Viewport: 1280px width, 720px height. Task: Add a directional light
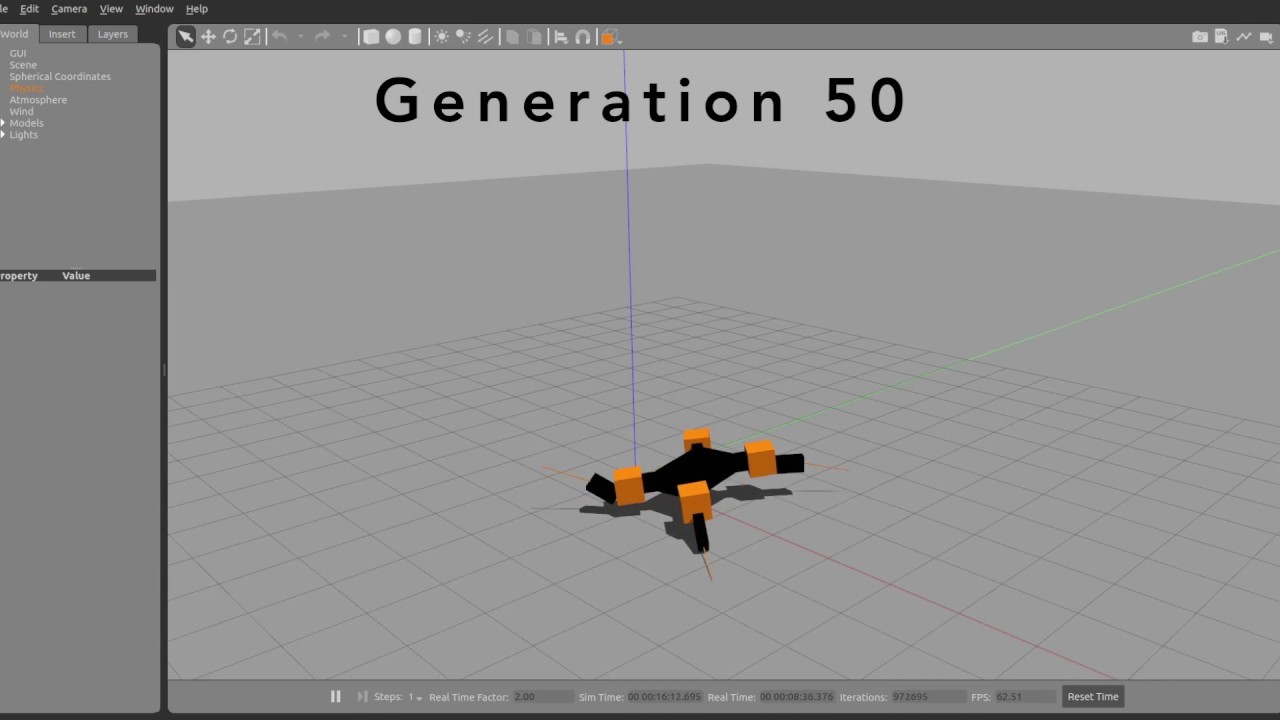(x=486, y=37)
